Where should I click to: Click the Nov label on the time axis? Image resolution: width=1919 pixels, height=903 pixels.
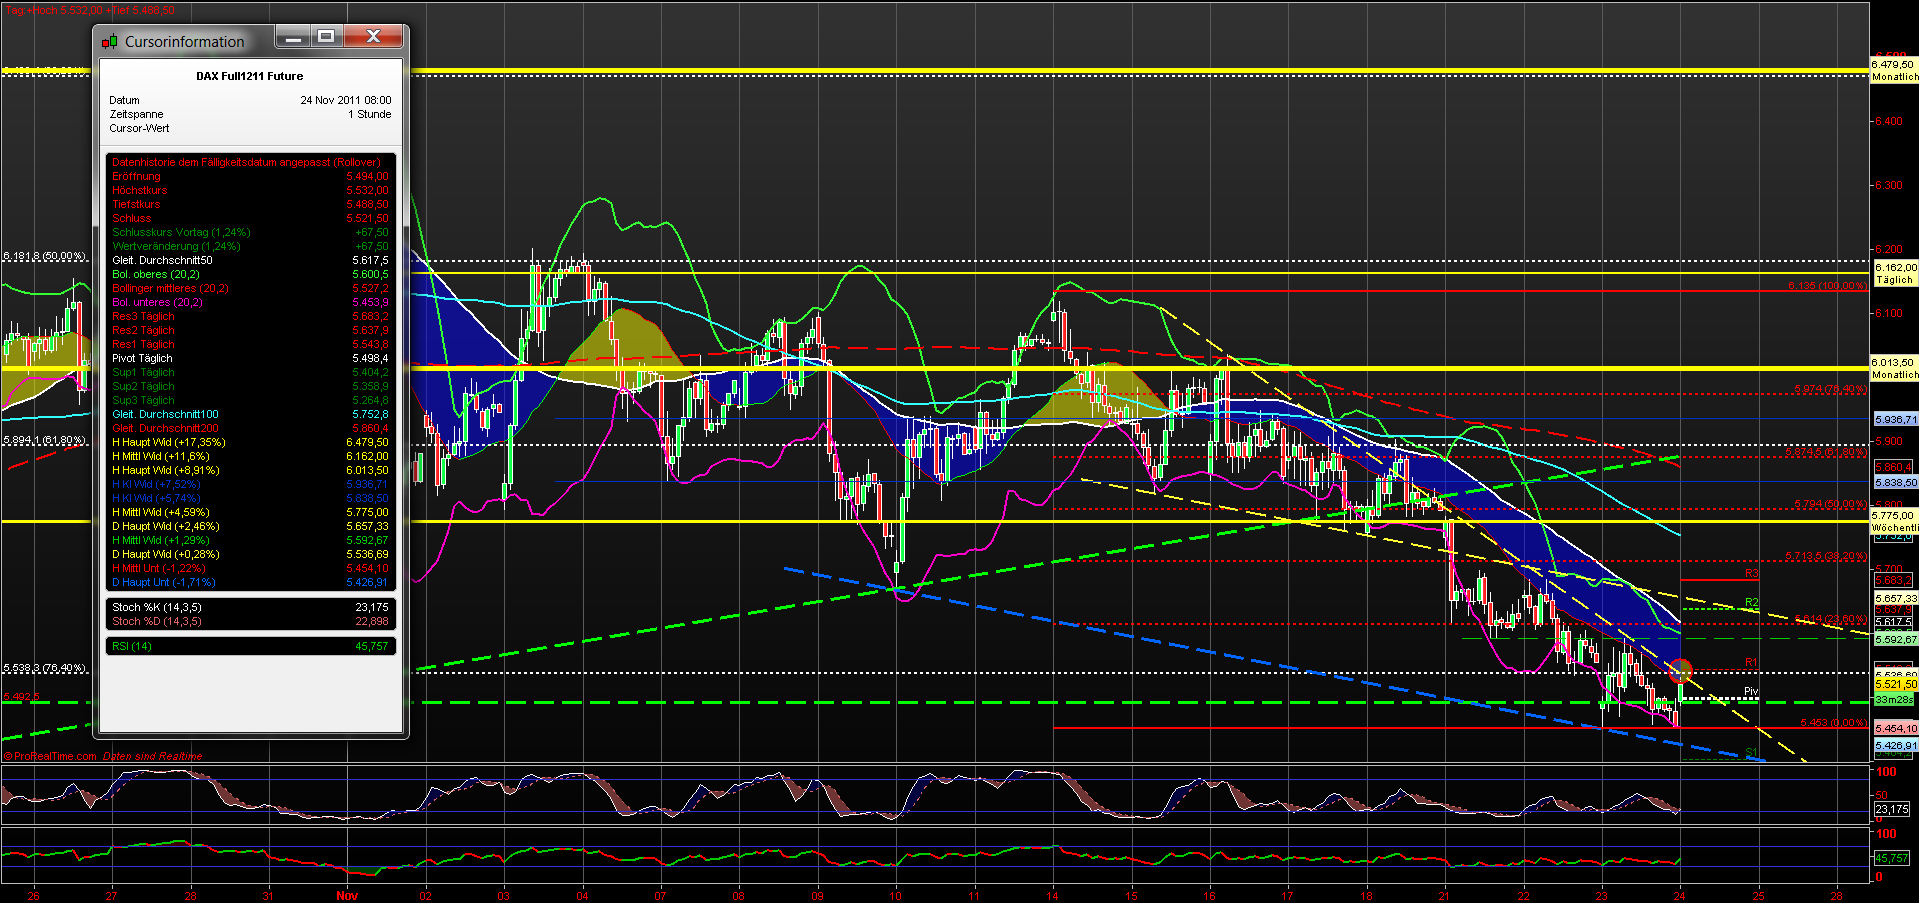[347, 895]
